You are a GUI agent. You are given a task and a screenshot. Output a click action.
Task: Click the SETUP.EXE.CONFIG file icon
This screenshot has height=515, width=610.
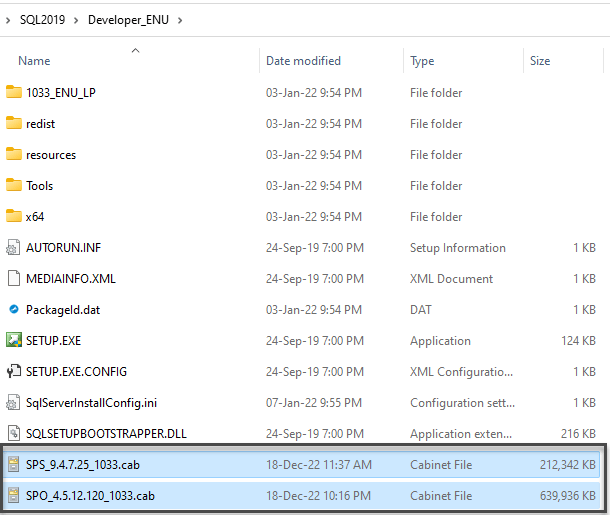coord(14,371)
